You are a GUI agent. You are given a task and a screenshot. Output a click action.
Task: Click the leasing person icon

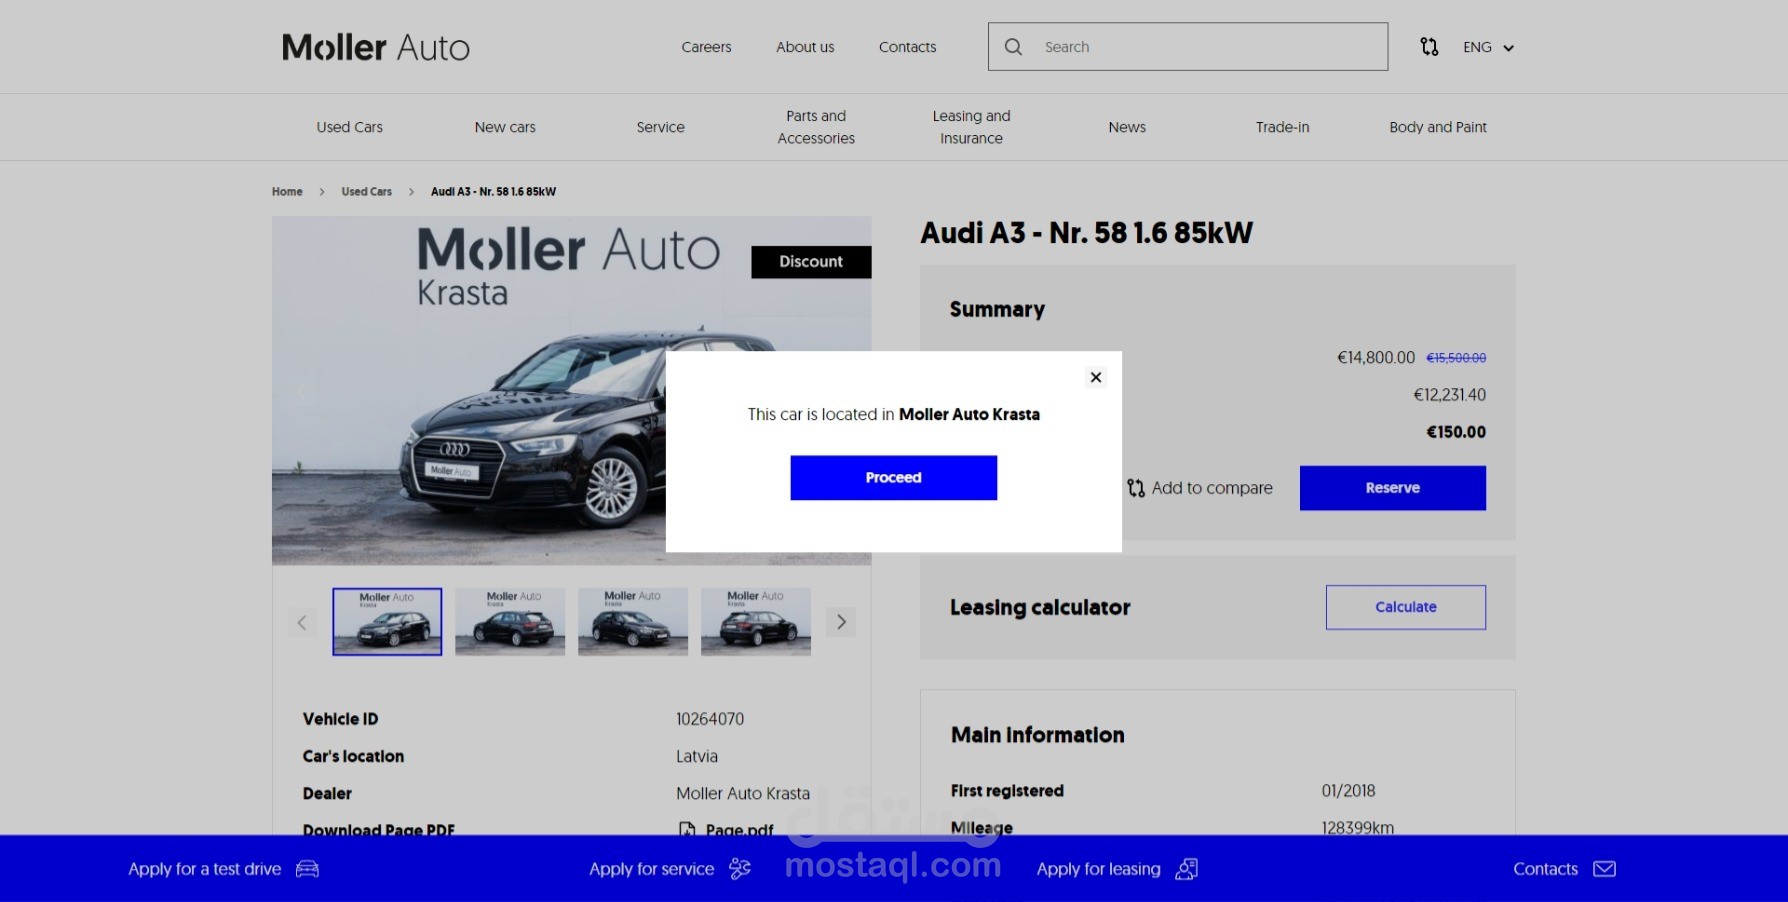coord(1187,869)
